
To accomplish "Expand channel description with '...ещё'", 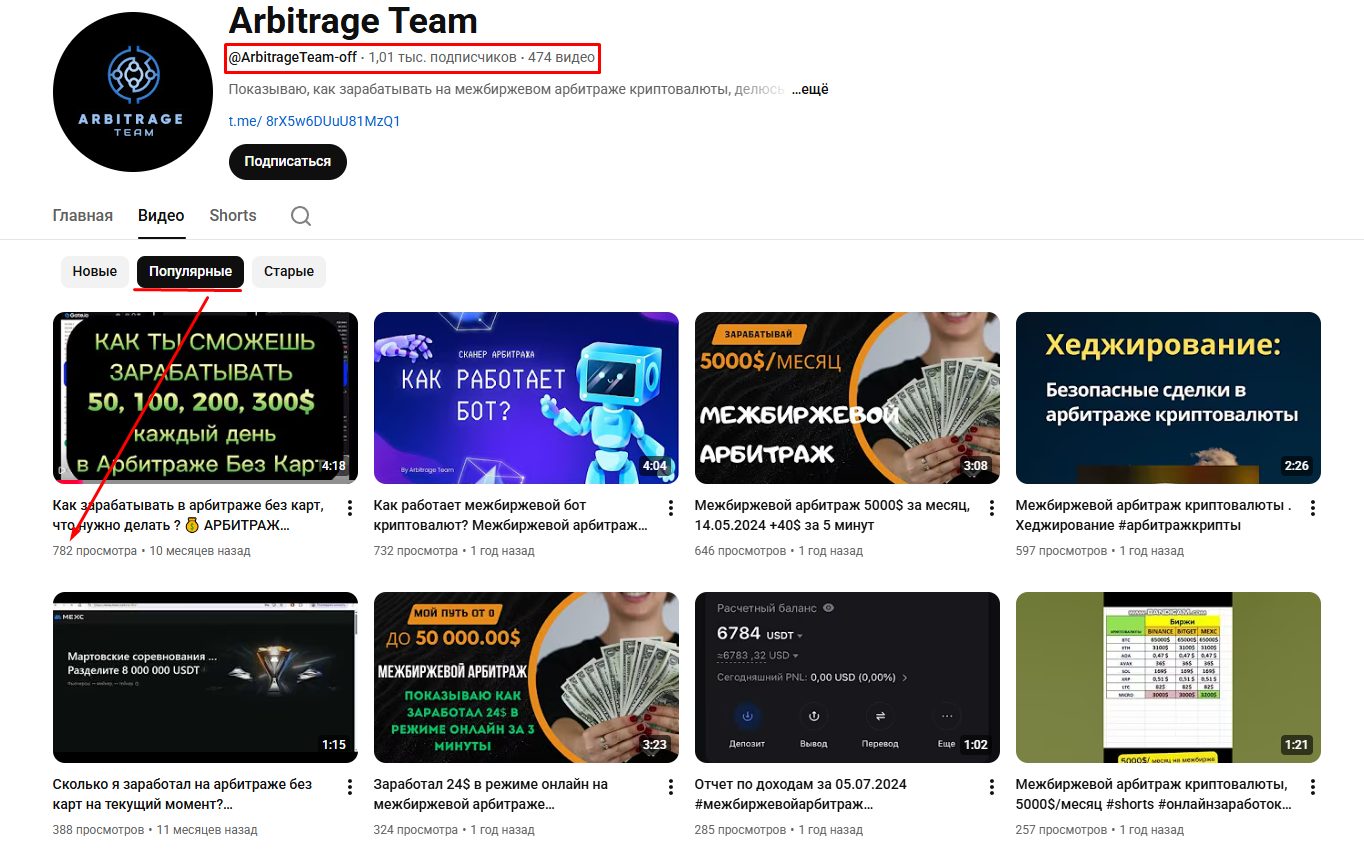I will click(810, 90).
